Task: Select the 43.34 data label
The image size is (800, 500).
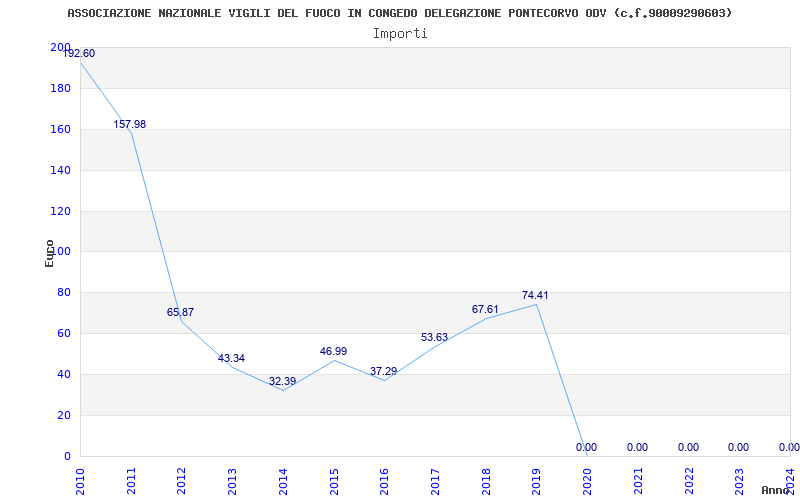Action: pos(231,358)
